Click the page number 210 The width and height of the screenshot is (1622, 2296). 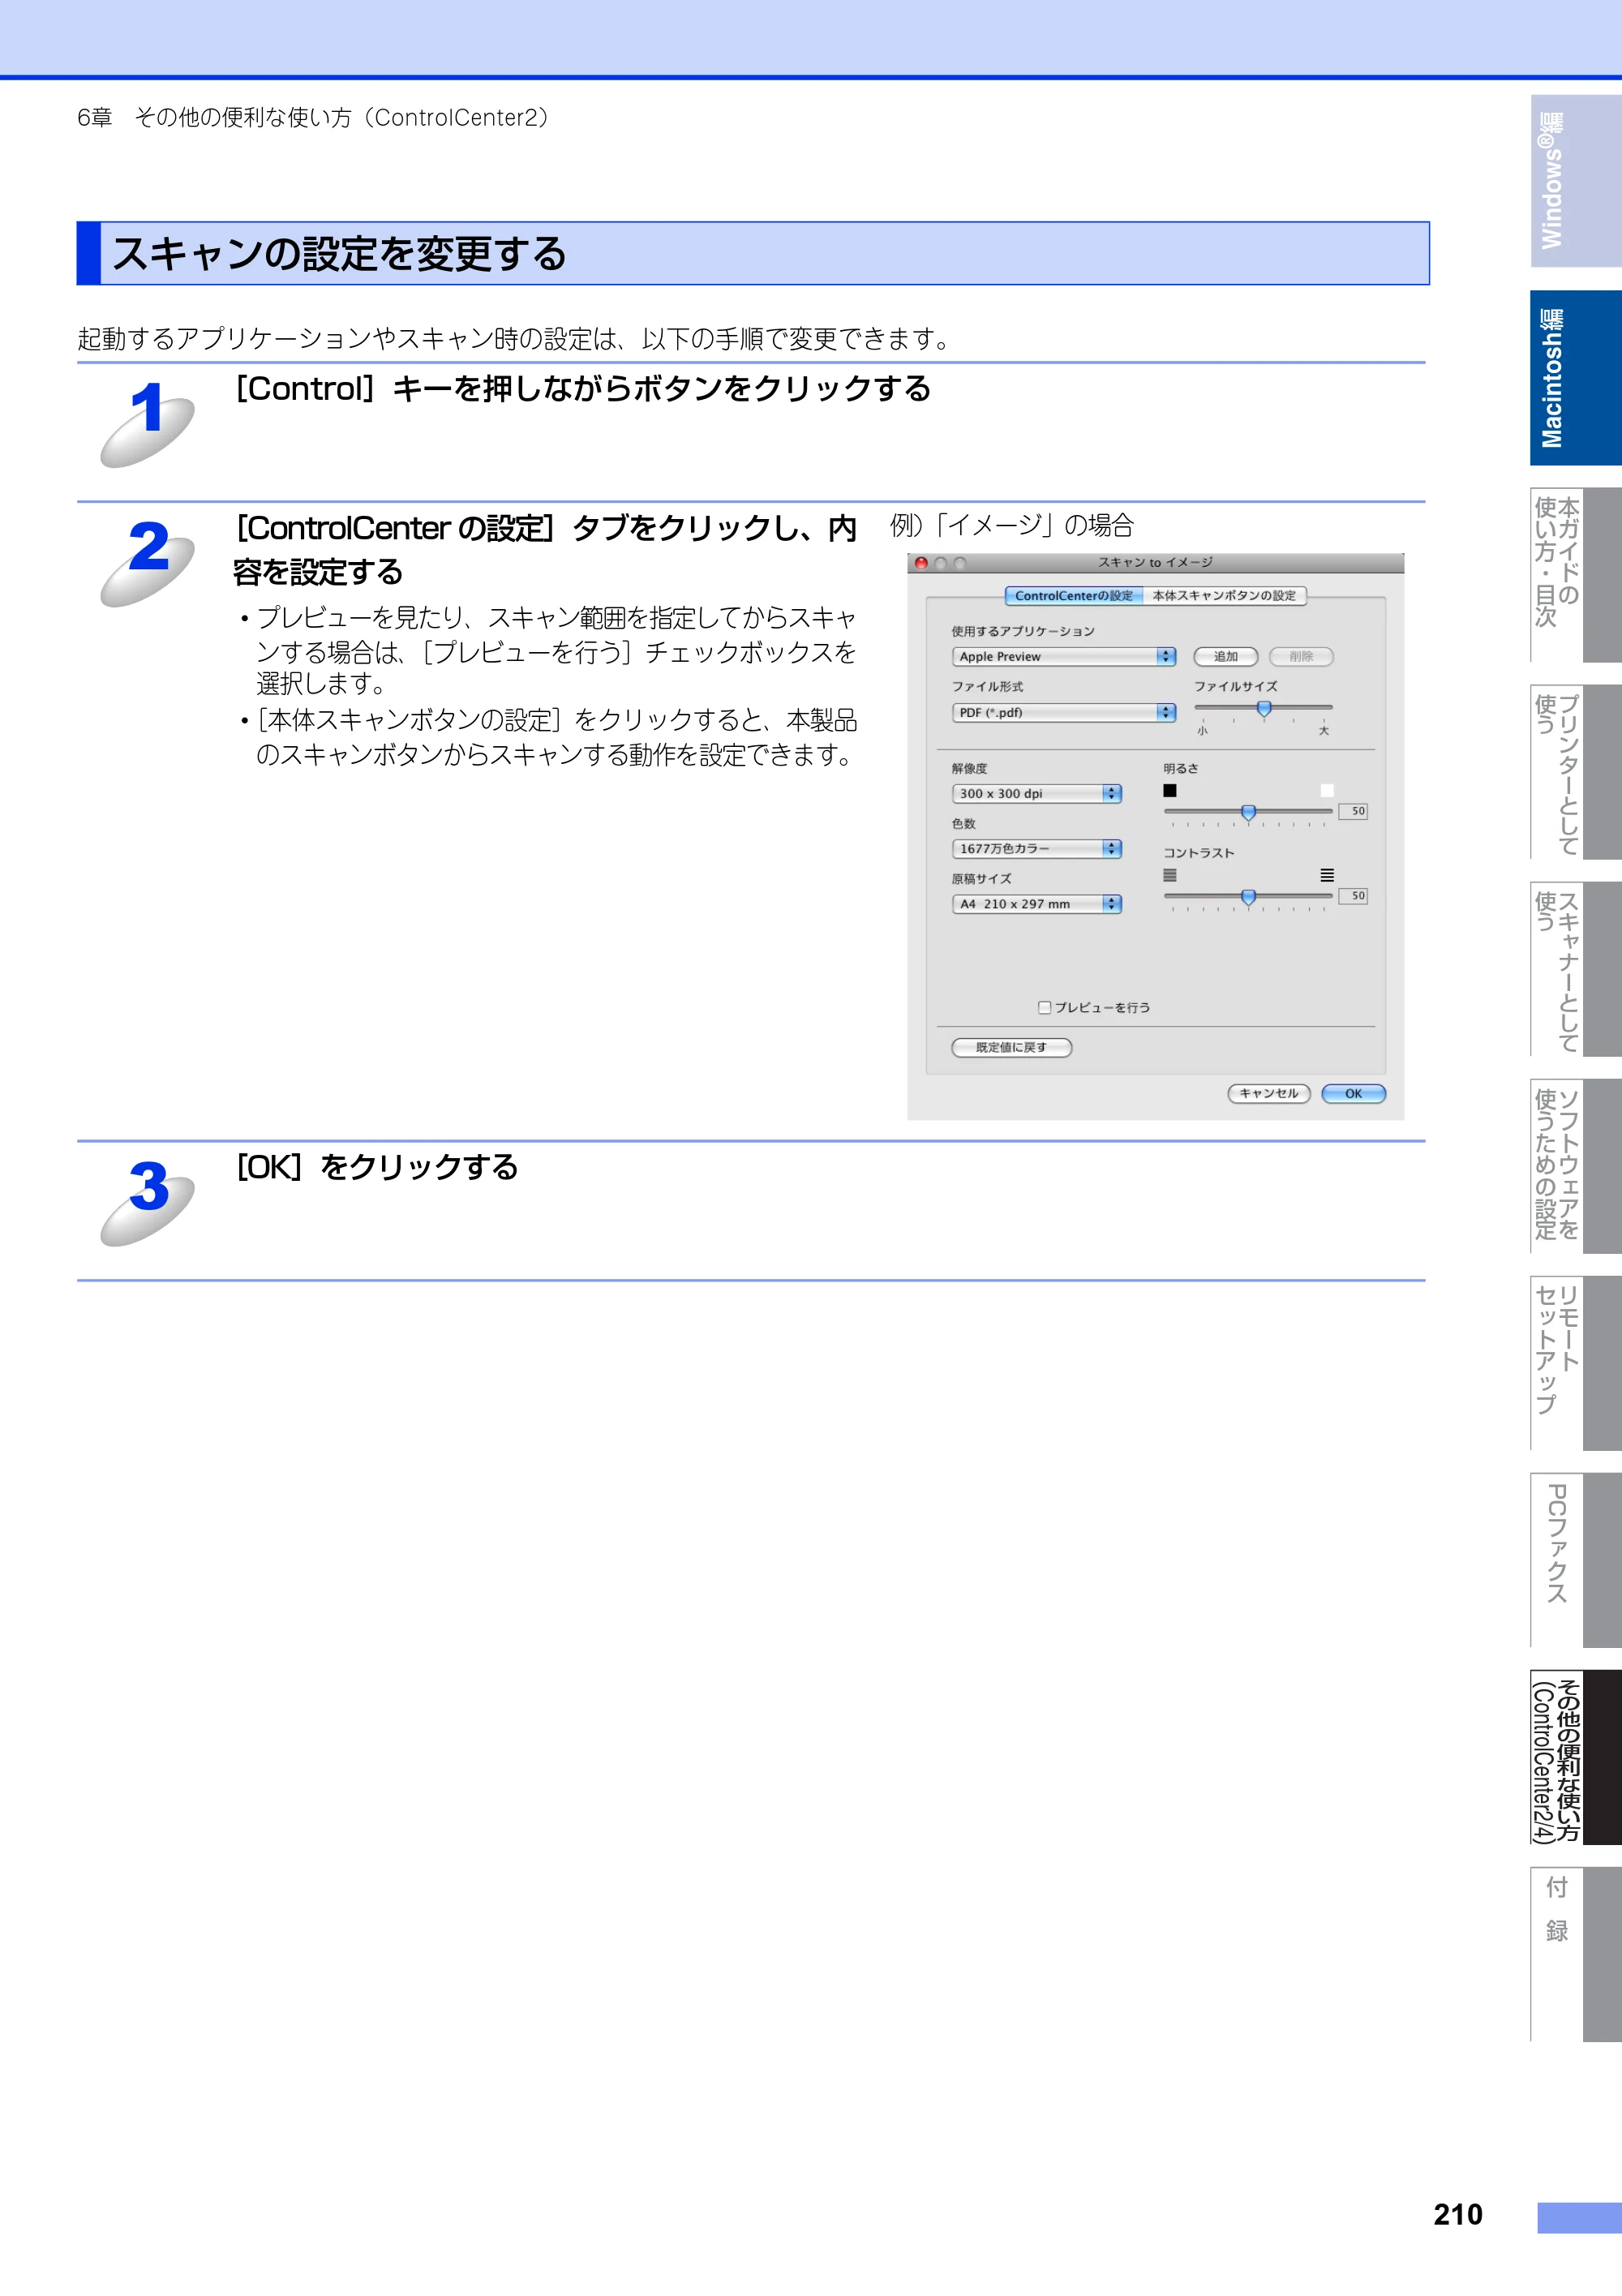(x=1458, y=2215)
